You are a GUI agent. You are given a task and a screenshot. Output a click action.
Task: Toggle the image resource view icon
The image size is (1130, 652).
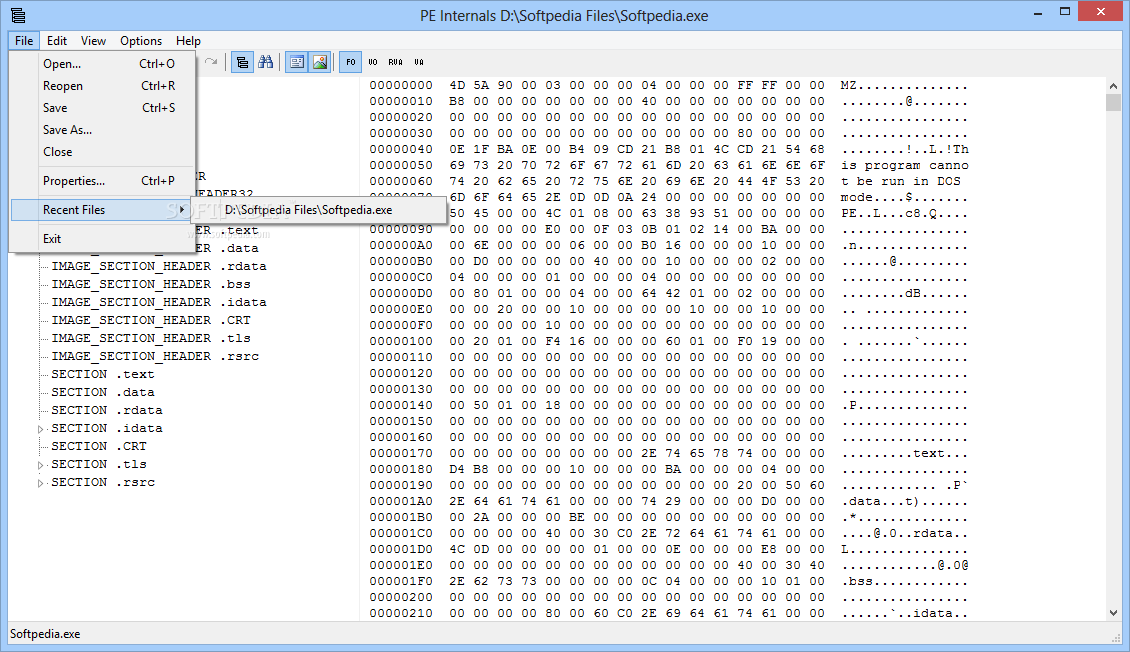[320, 62]
